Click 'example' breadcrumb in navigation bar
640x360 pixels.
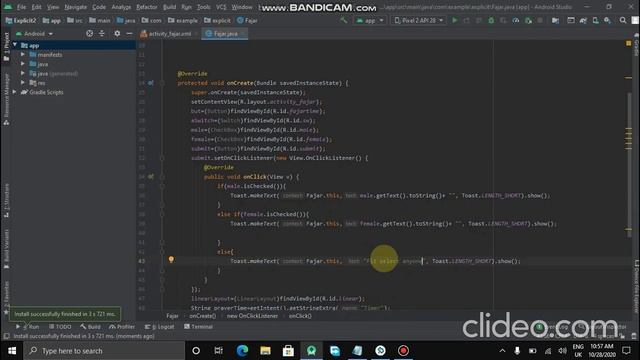(x=183, y=20)
